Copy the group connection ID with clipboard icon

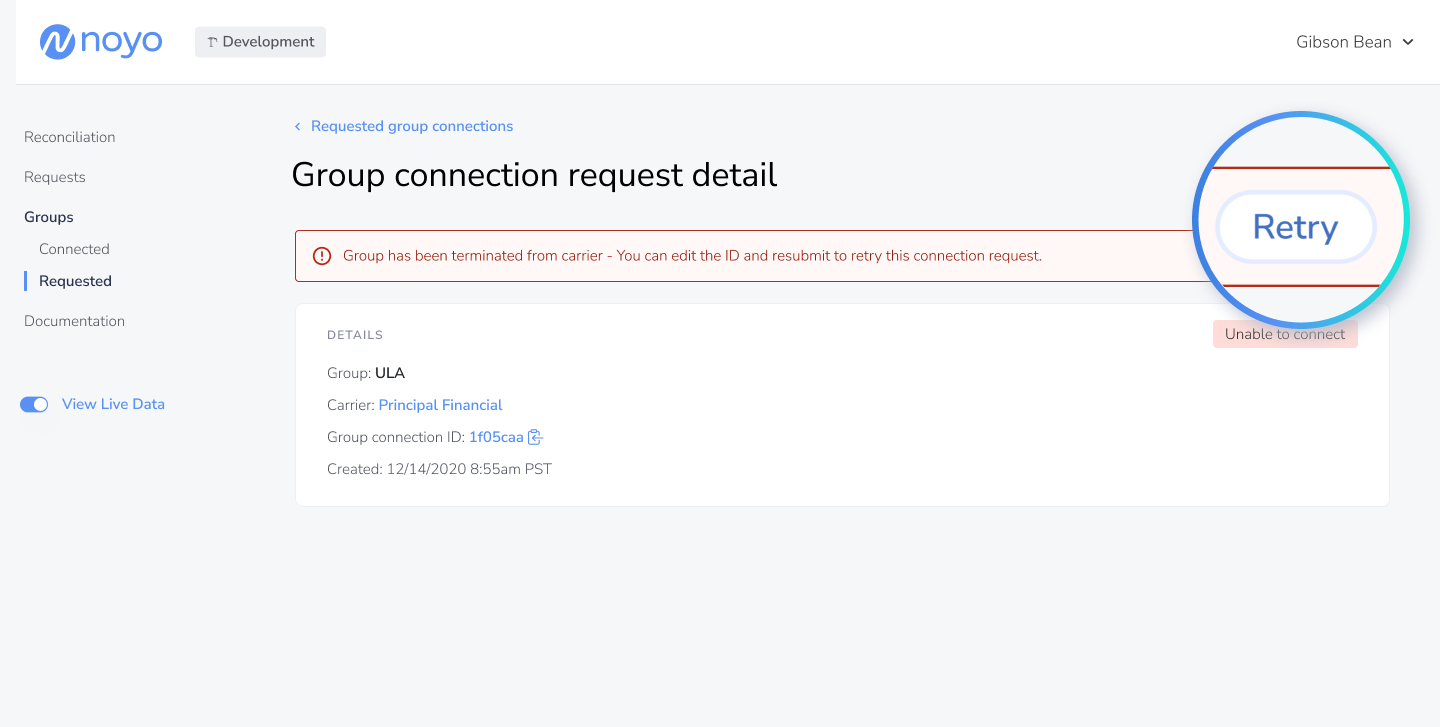[535, 437]
